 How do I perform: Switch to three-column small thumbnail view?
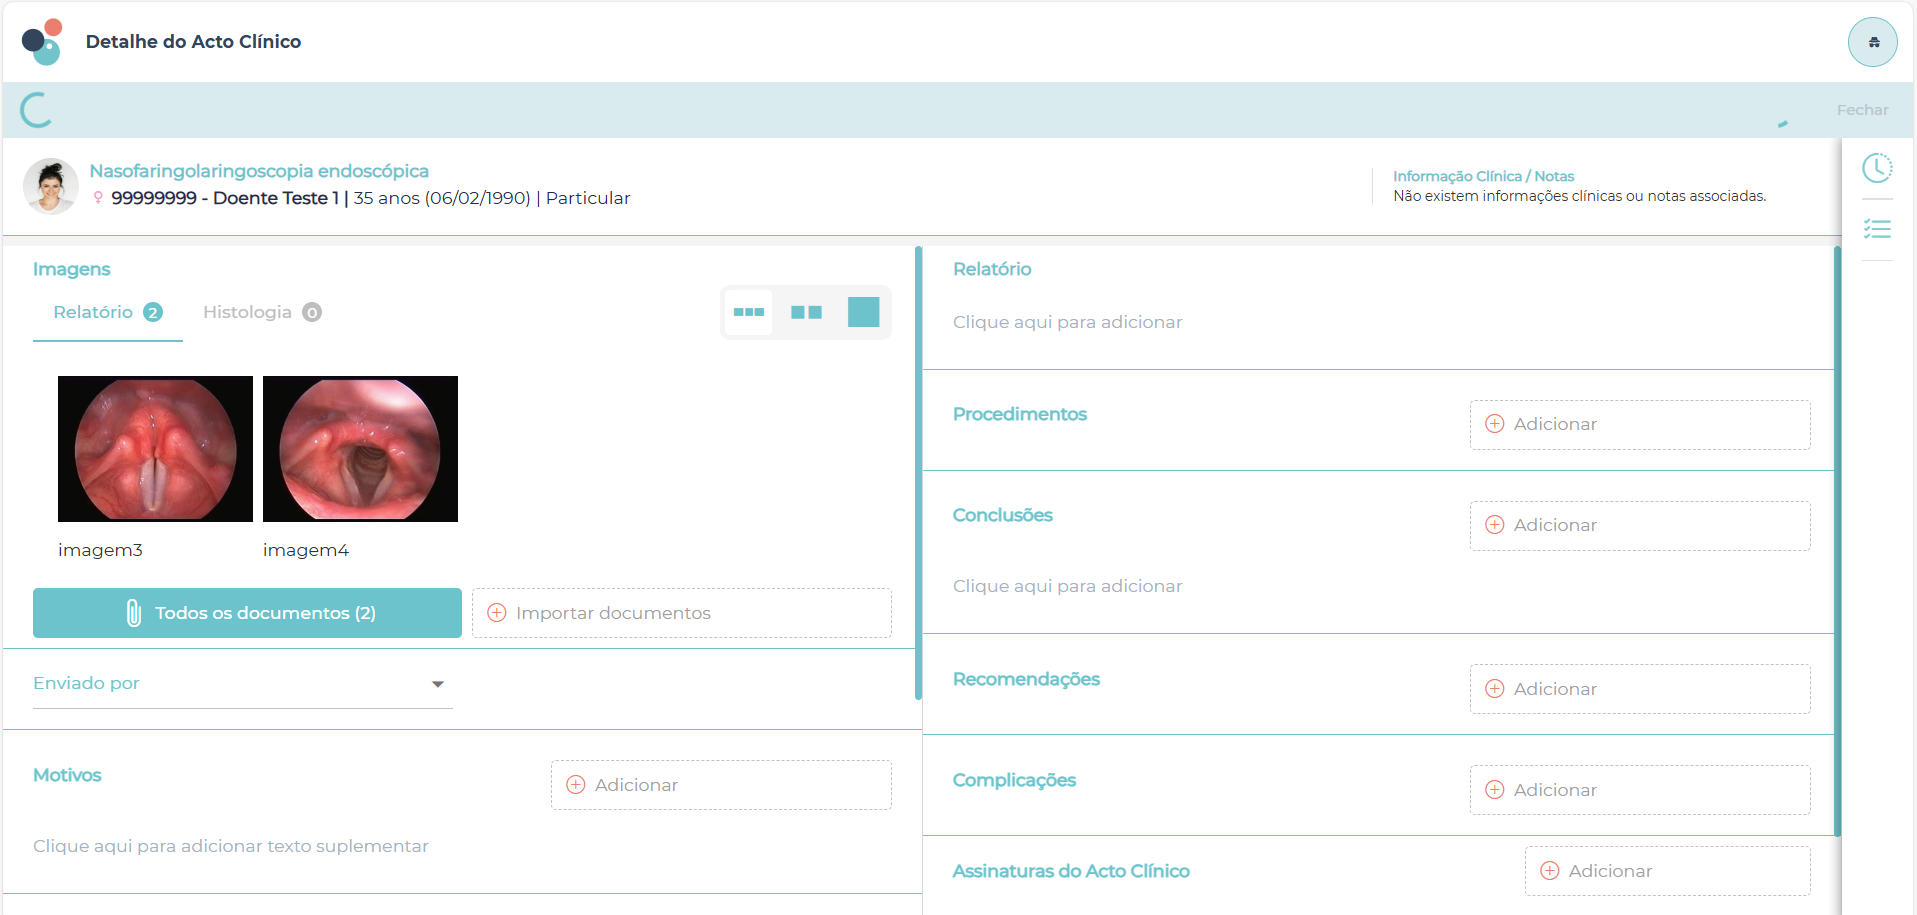pos(748,312)
